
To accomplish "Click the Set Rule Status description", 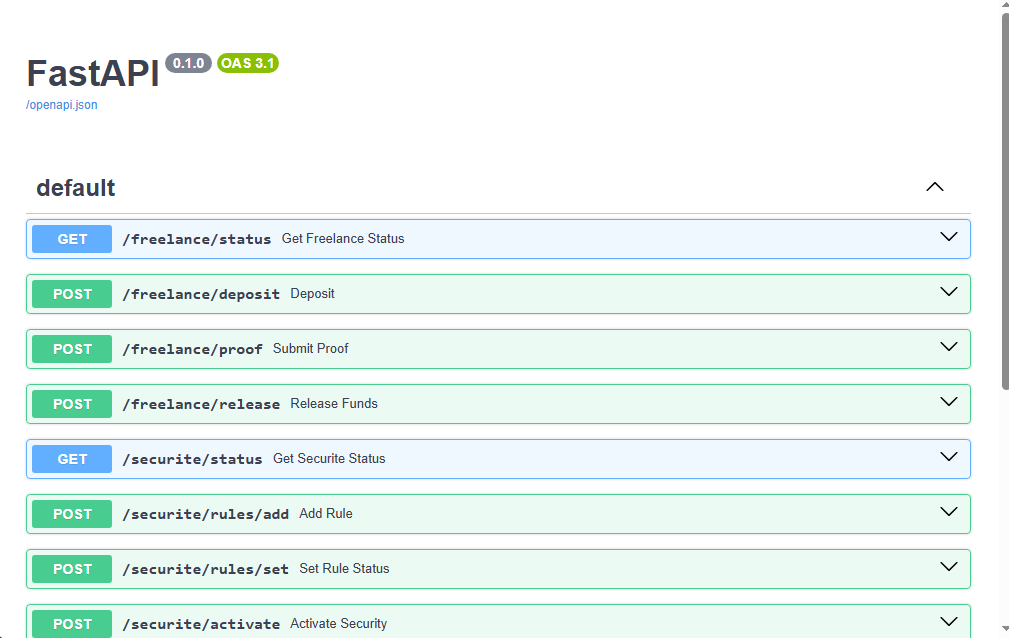I will pyautogui.click(x=344, y=568).
